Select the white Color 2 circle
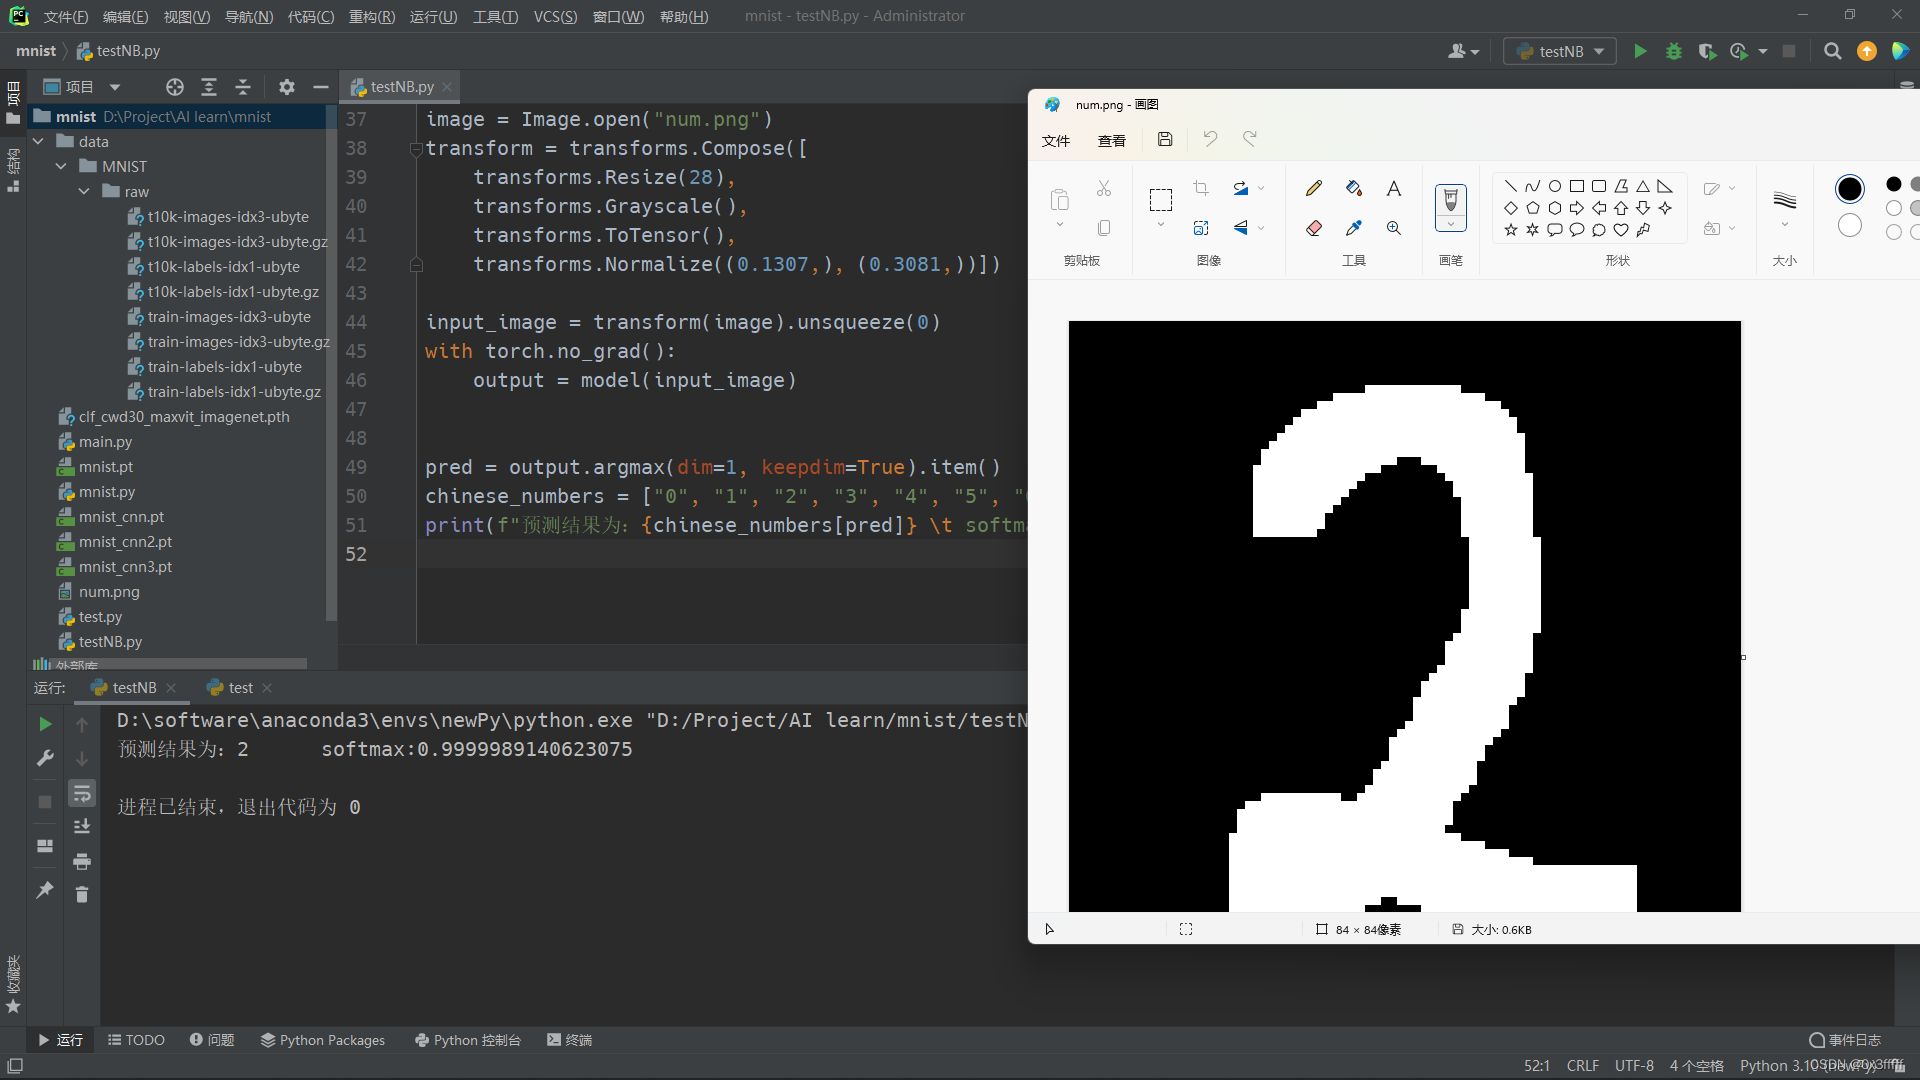The image size is (1920, 1080). tap(1849, 225)
